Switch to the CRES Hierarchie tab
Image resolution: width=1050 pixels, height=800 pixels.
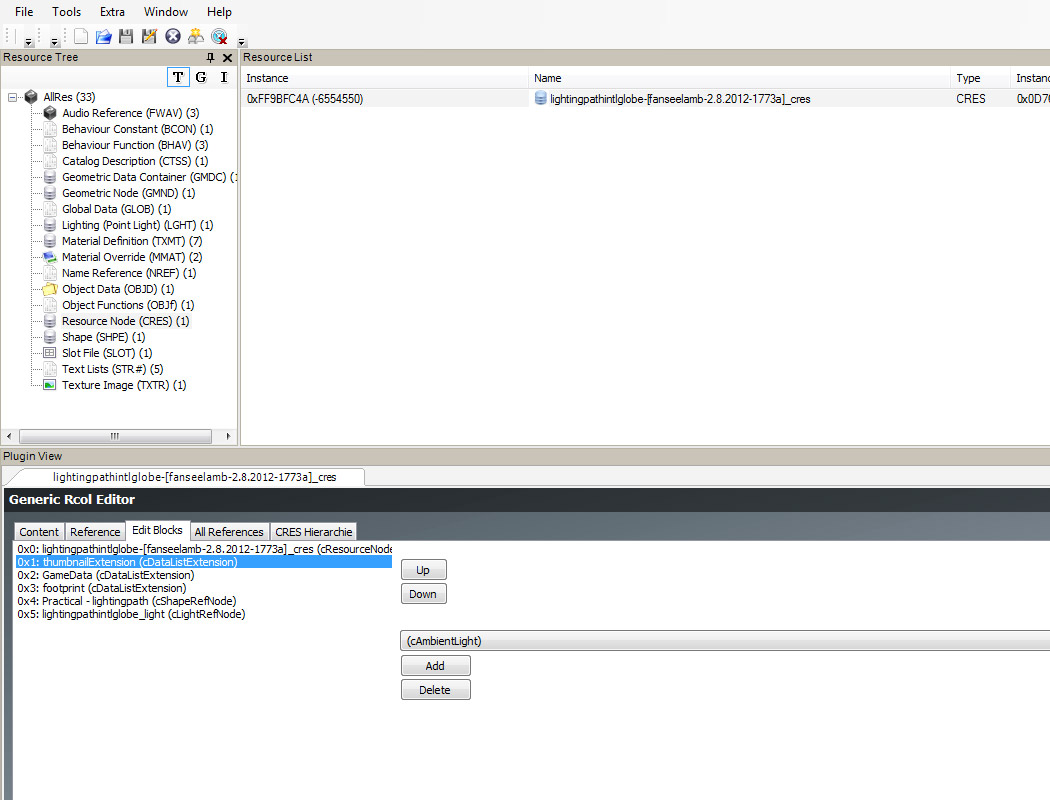pos(313,532)
